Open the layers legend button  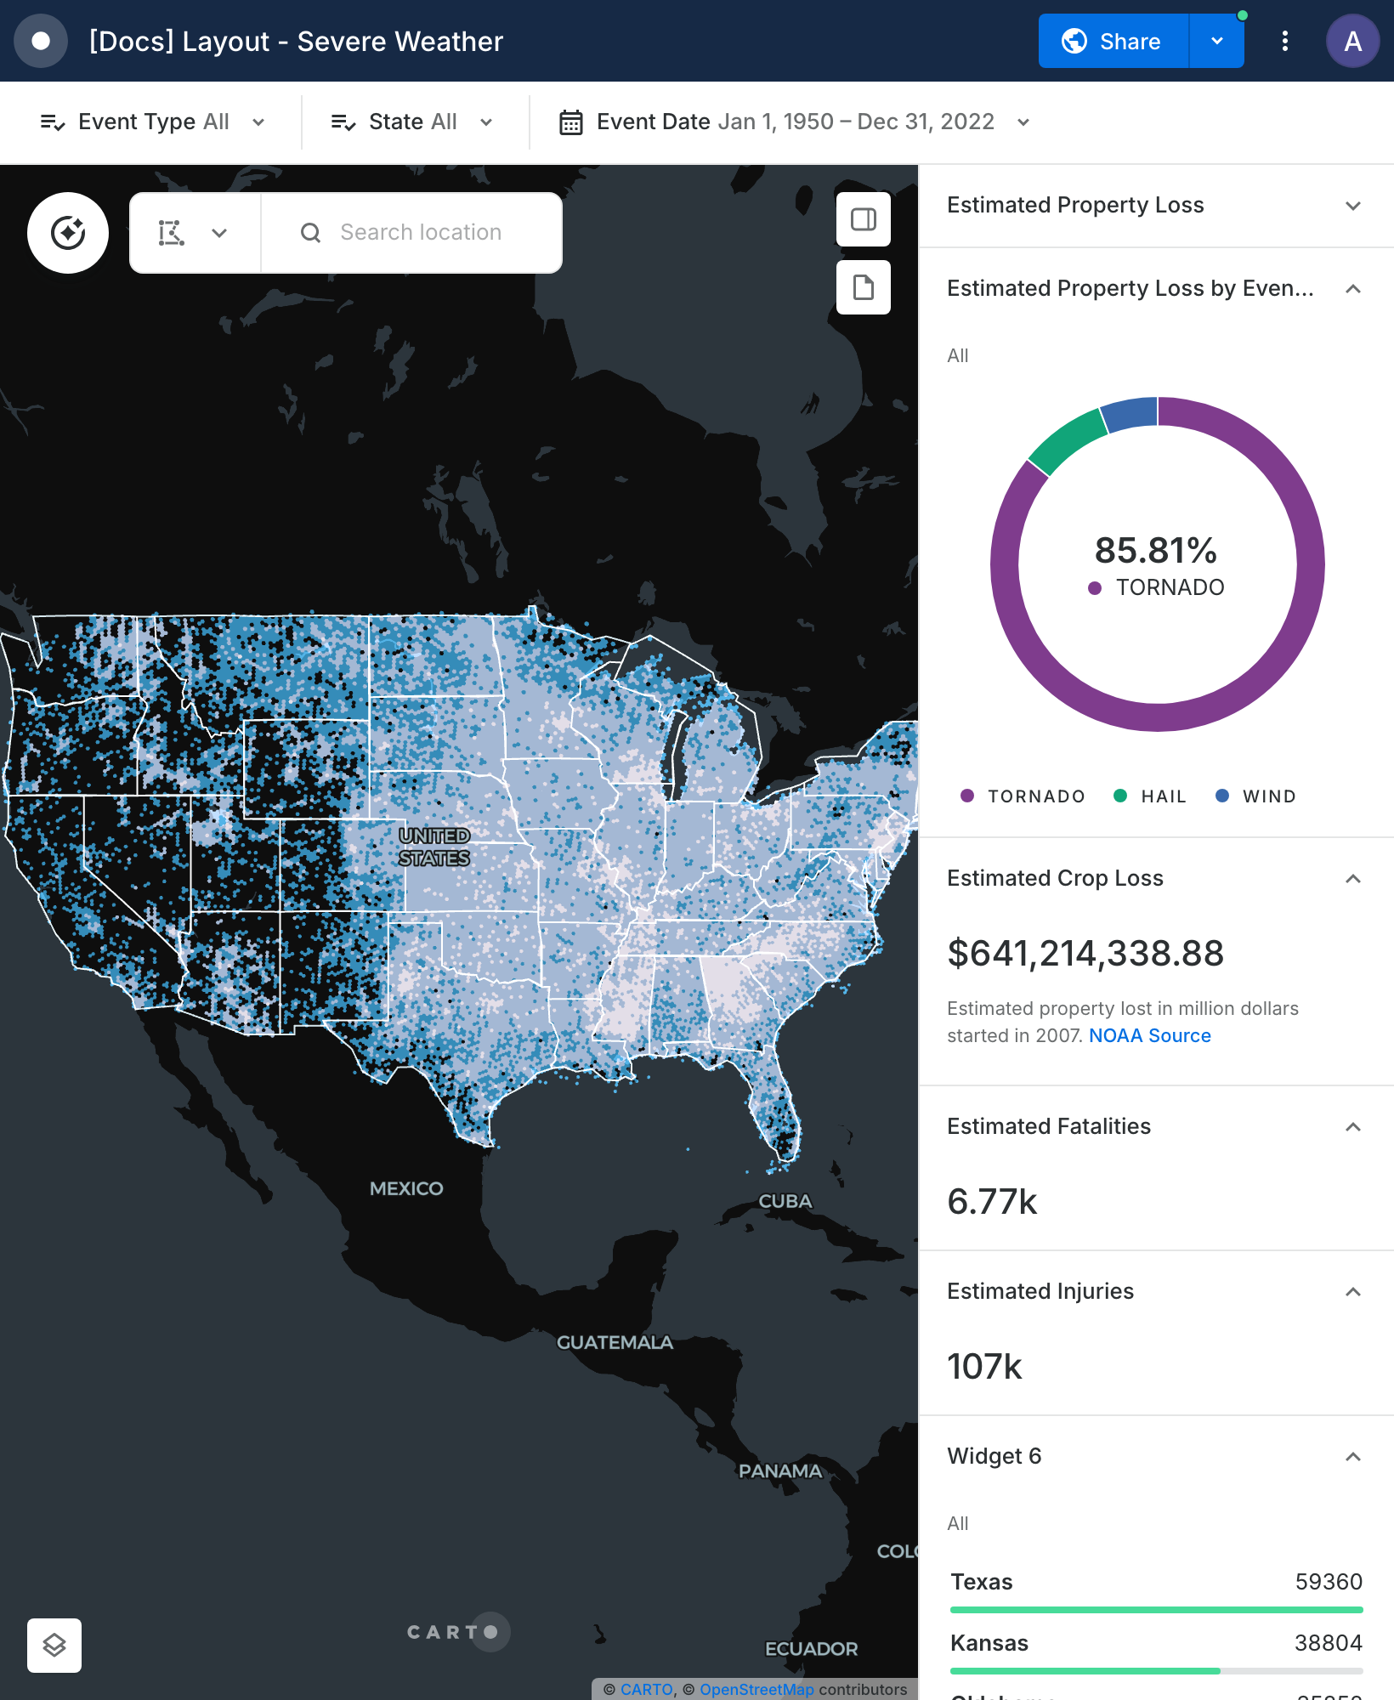[x=54, y=1645]
